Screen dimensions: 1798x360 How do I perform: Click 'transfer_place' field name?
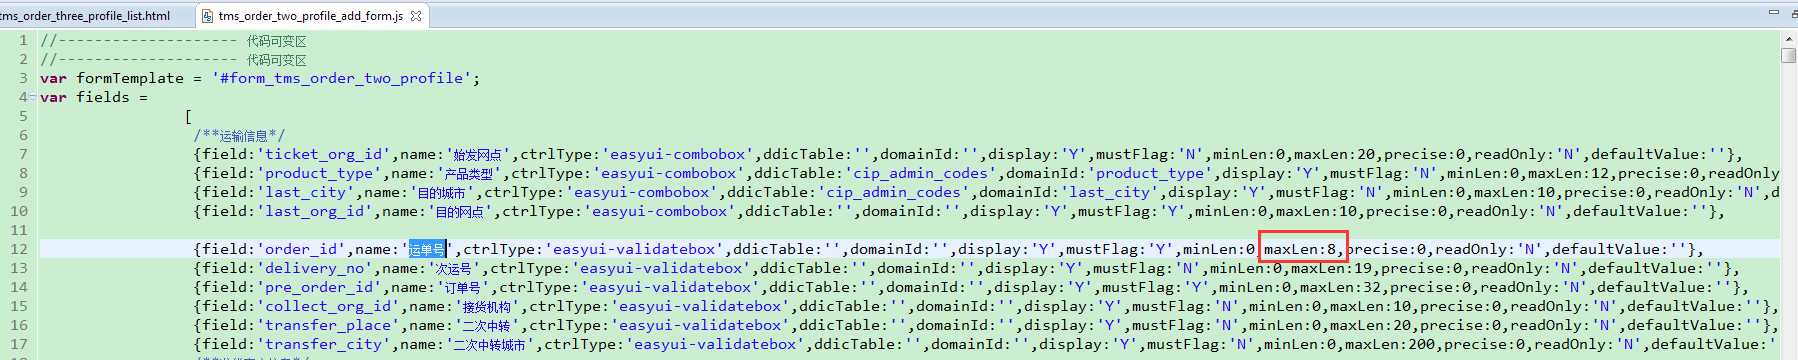(x=328, y=325)
